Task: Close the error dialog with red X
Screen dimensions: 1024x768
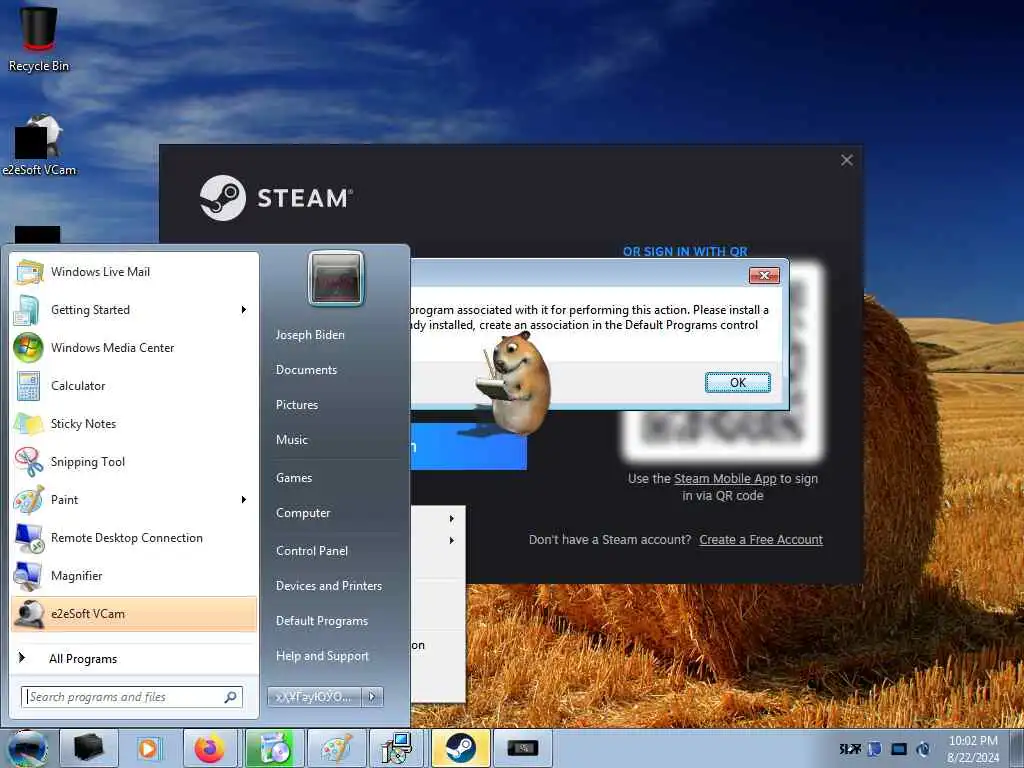Action: pyautogui.click(x=764, y=276)
